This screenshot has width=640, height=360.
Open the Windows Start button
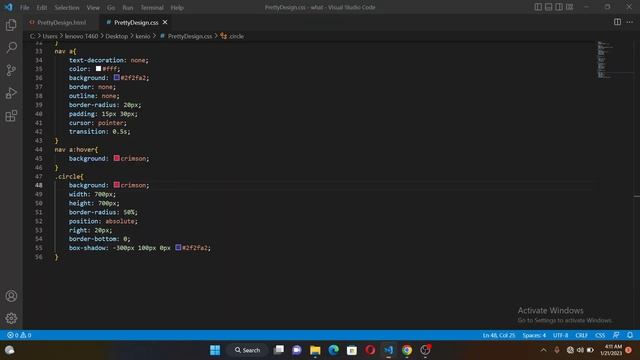pyautogui.click(x=215, y=350)
